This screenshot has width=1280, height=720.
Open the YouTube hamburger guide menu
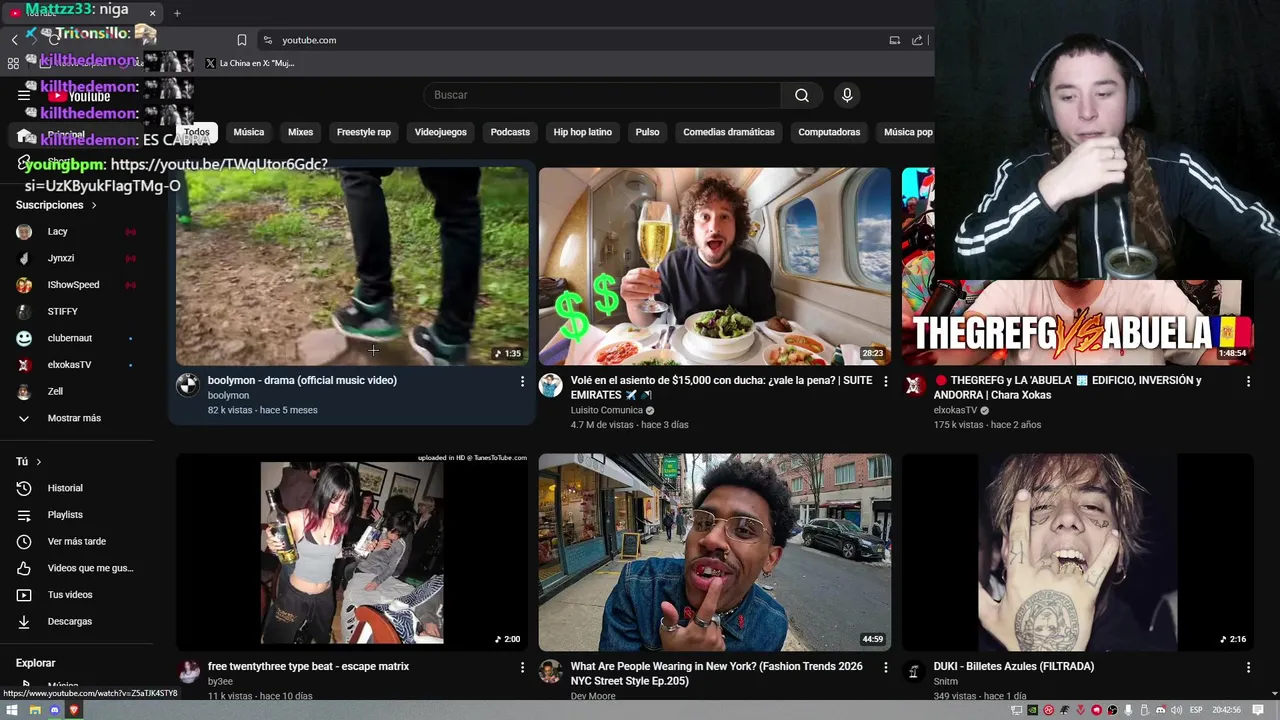(24, 95)
